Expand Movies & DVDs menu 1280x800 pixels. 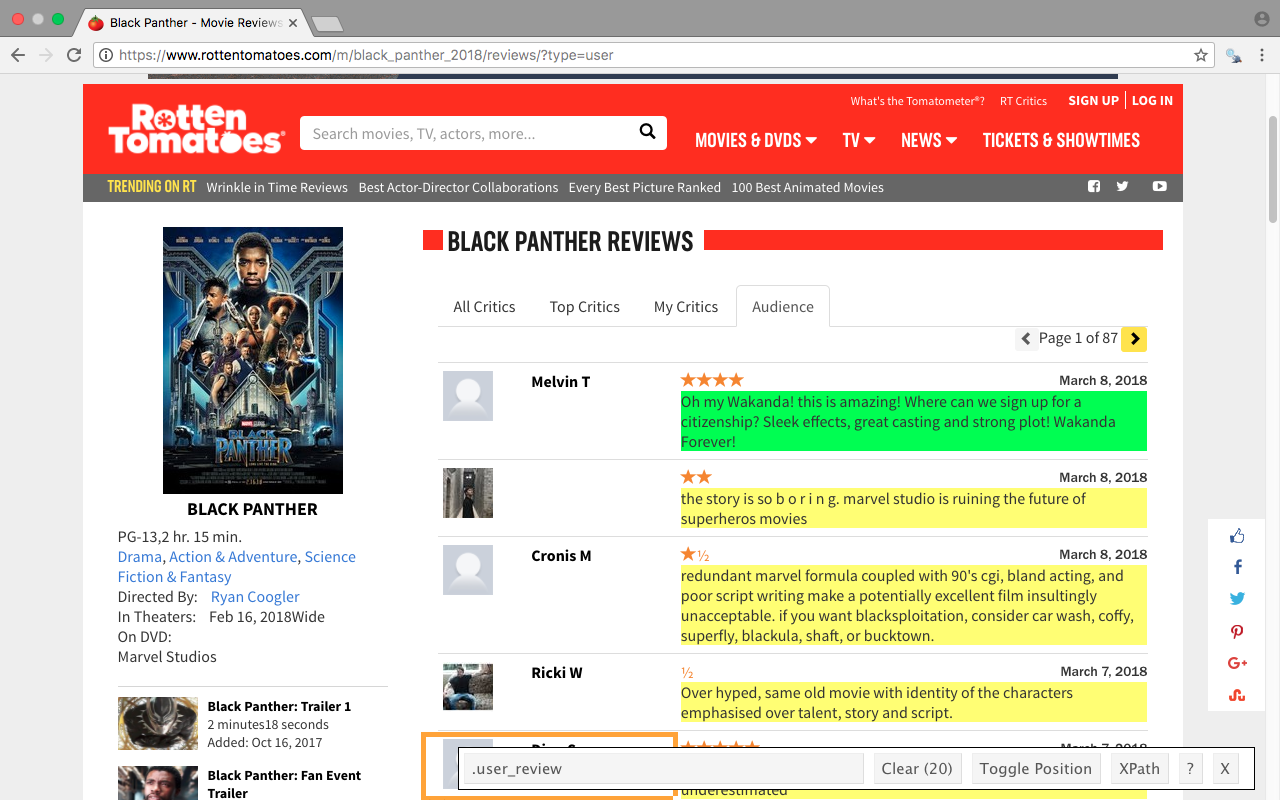[x=756, y=140]
